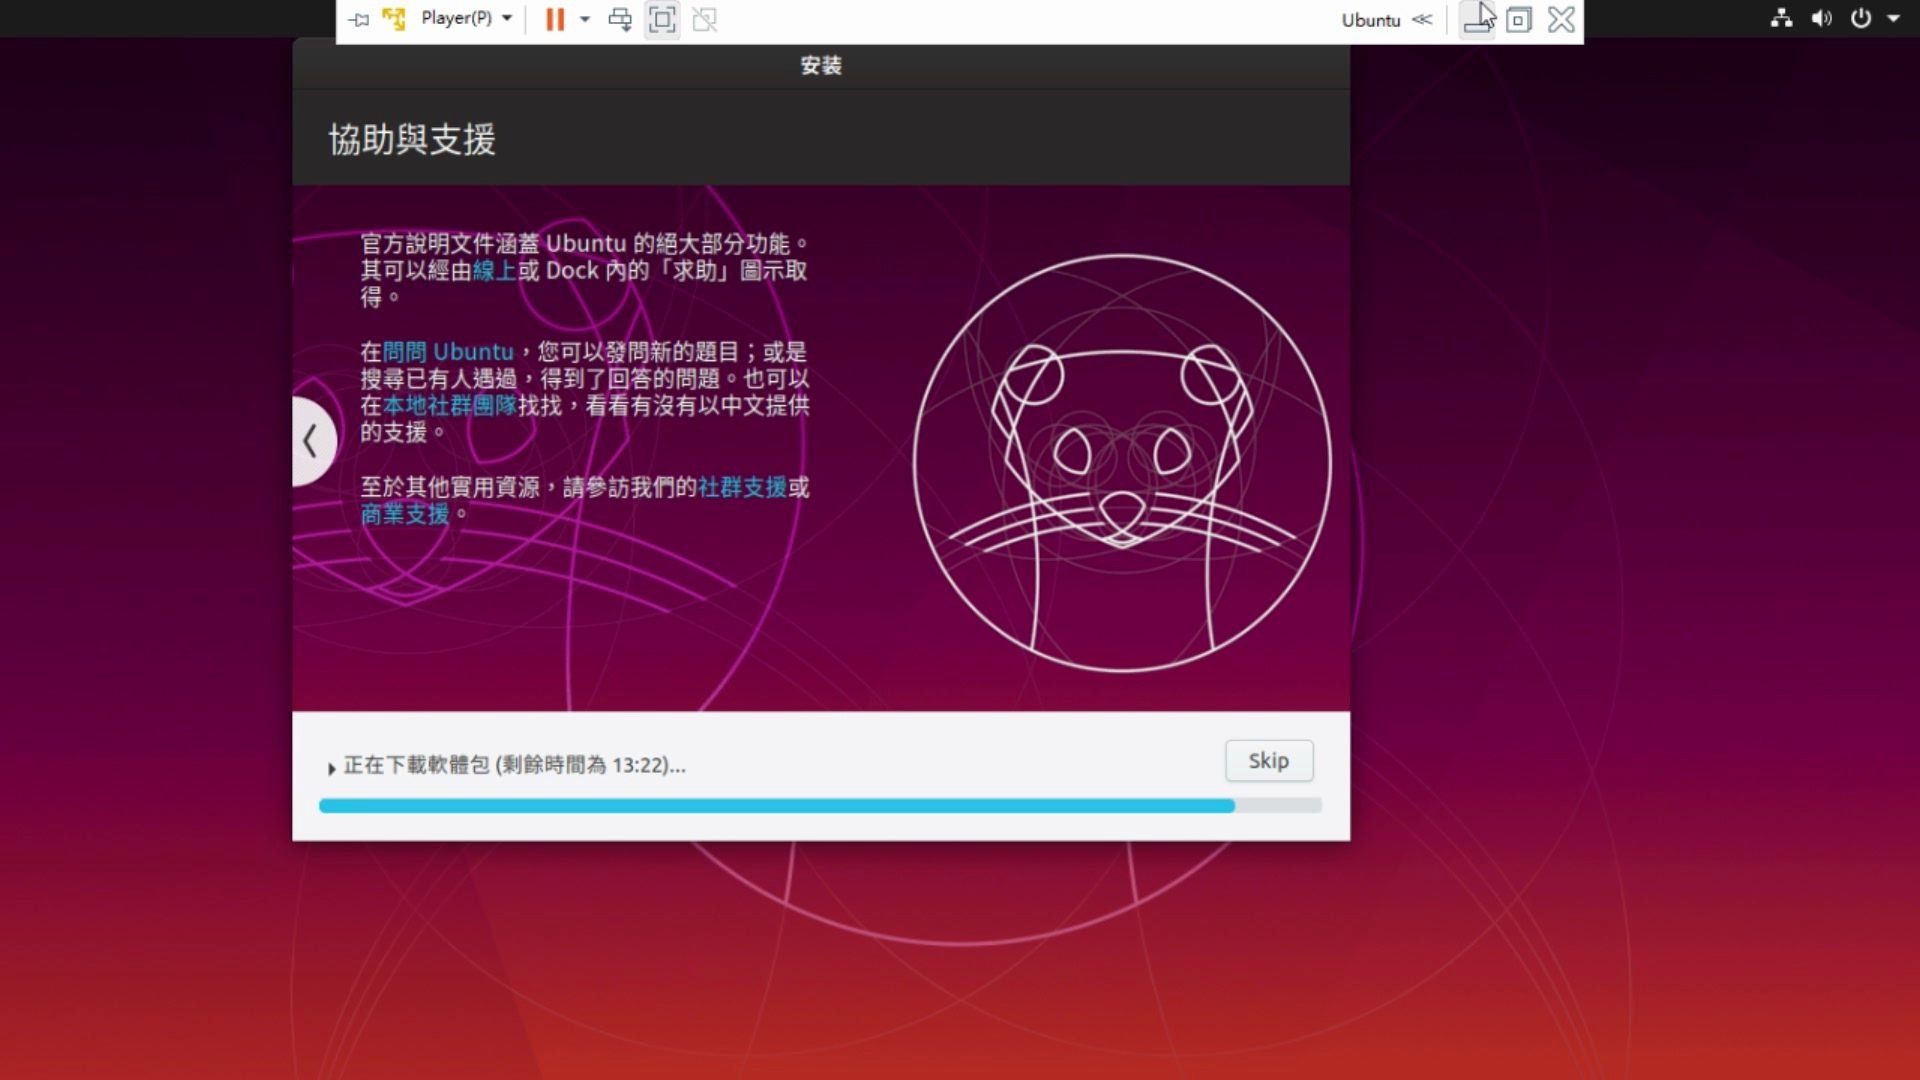Suspend the virtual machine with the pause icon
Image resolution: width=1920 pixels, height=1080 pixels.
click(x=556, y=18)
